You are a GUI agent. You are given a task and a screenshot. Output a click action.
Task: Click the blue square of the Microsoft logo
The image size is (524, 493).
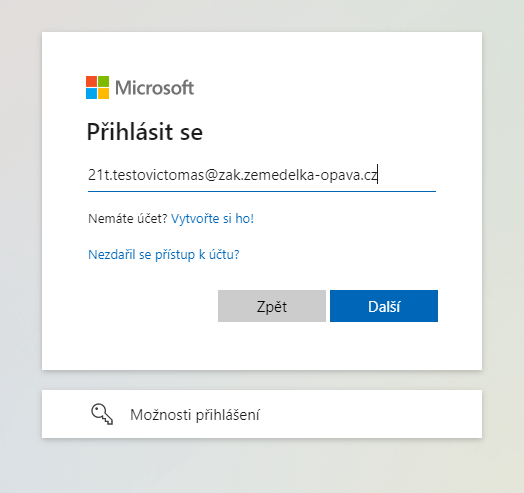pos(91,94)
